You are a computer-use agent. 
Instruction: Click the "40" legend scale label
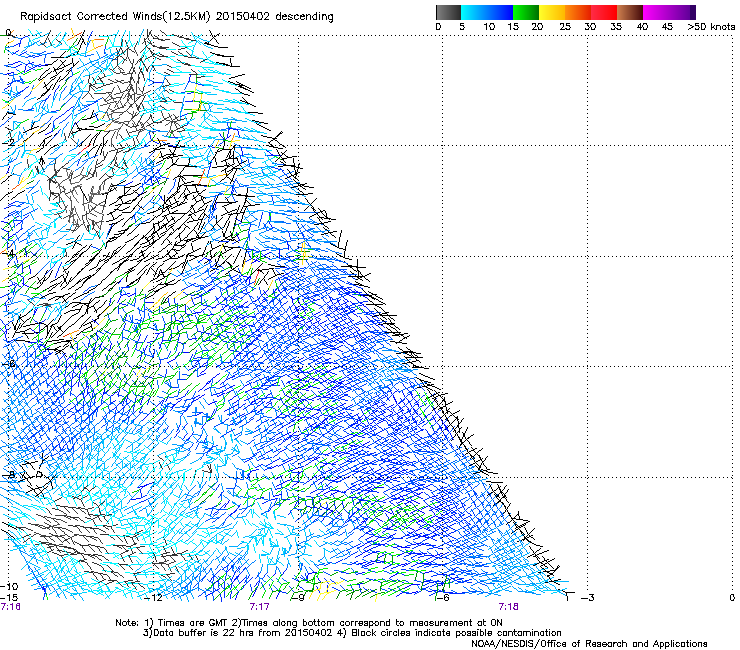[x=642, y=27]
